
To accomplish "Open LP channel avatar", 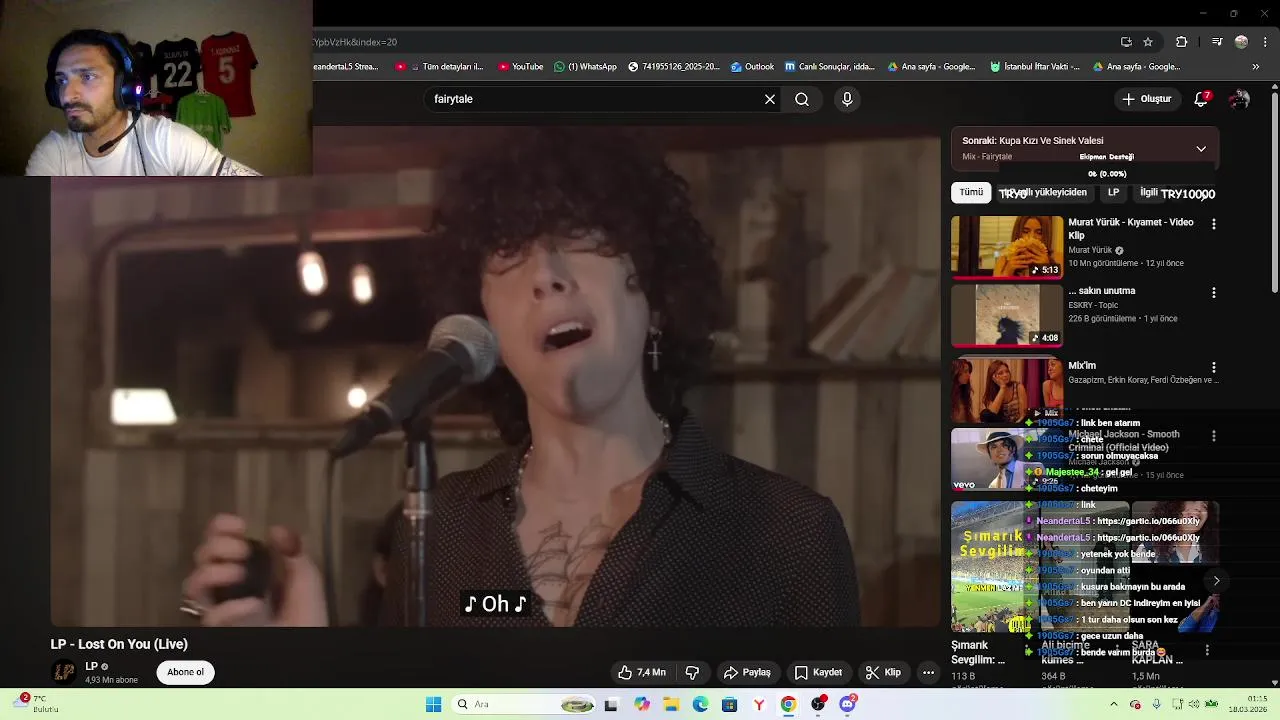I will click(64, 672).
